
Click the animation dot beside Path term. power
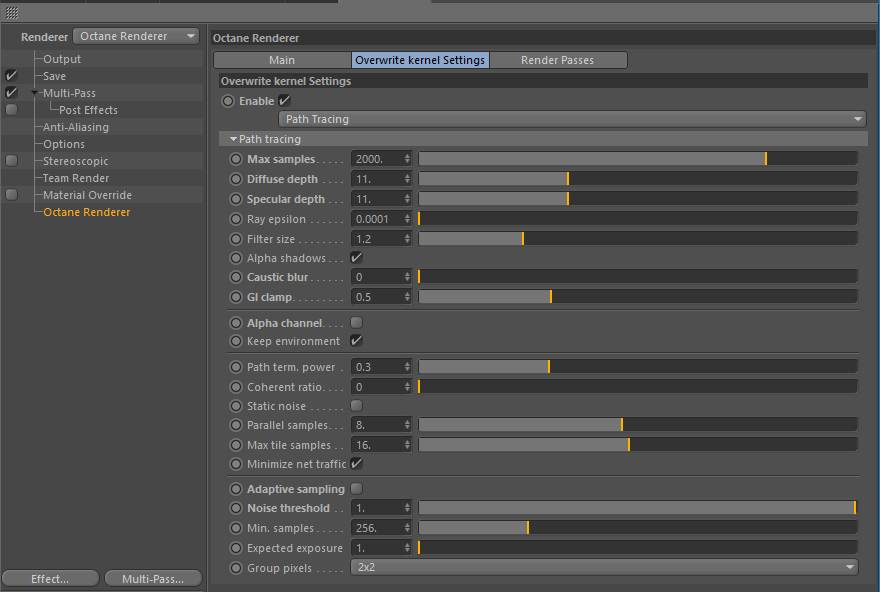(236, 366)
